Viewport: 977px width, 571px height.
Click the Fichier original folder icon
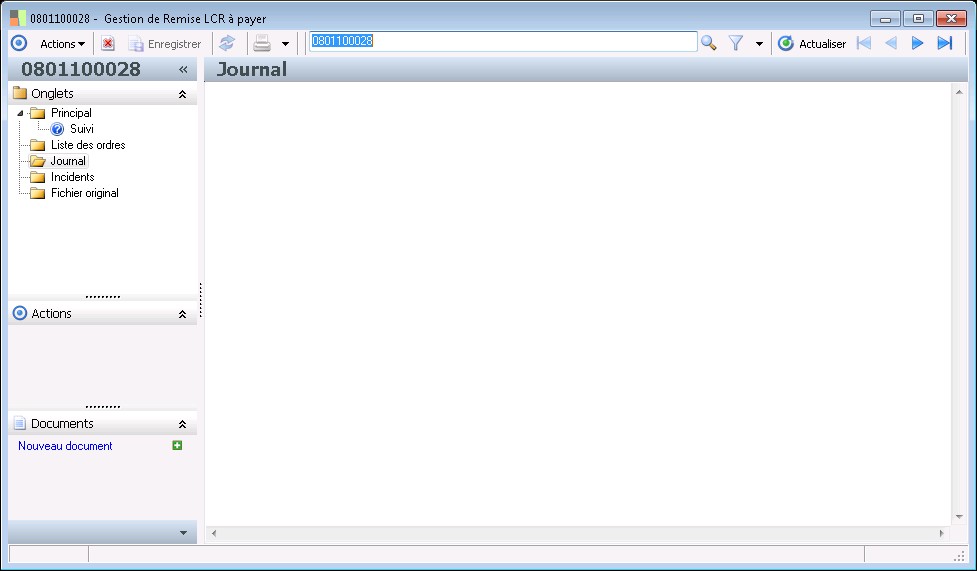[38, 194]
